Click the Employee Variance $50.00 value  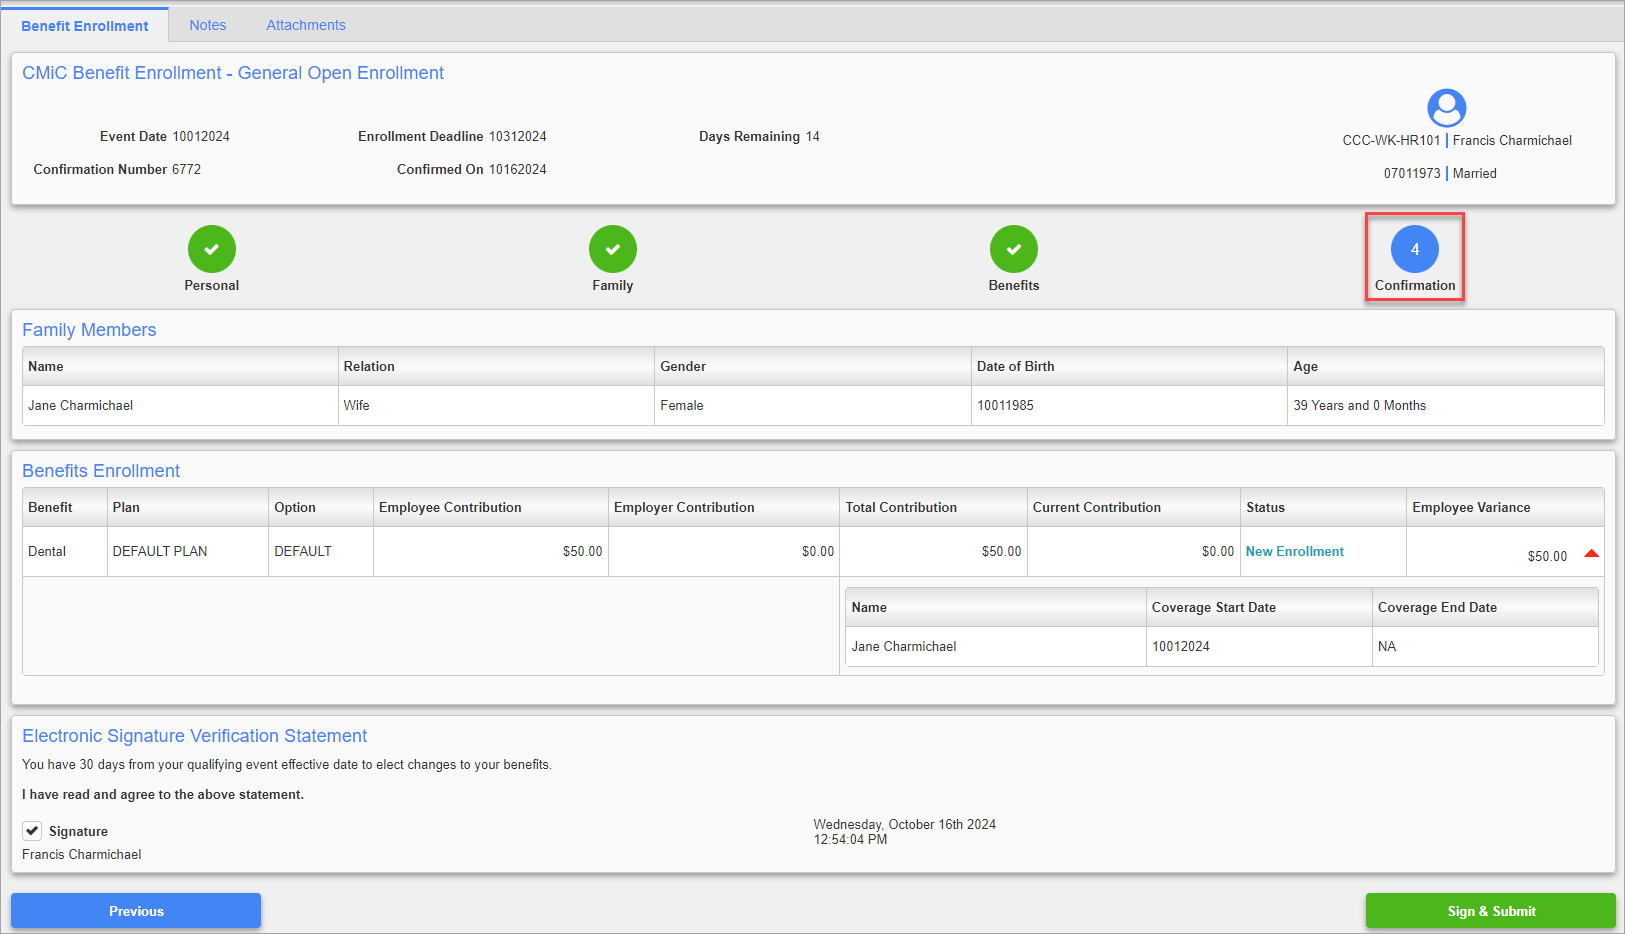1547,556
